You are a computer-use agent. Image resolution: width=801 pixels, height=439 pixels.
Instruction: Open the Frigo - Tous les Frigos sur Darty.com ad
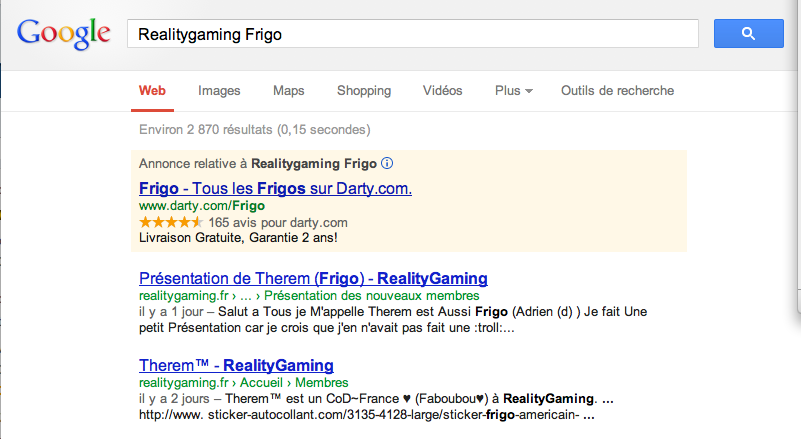(275, 189)
